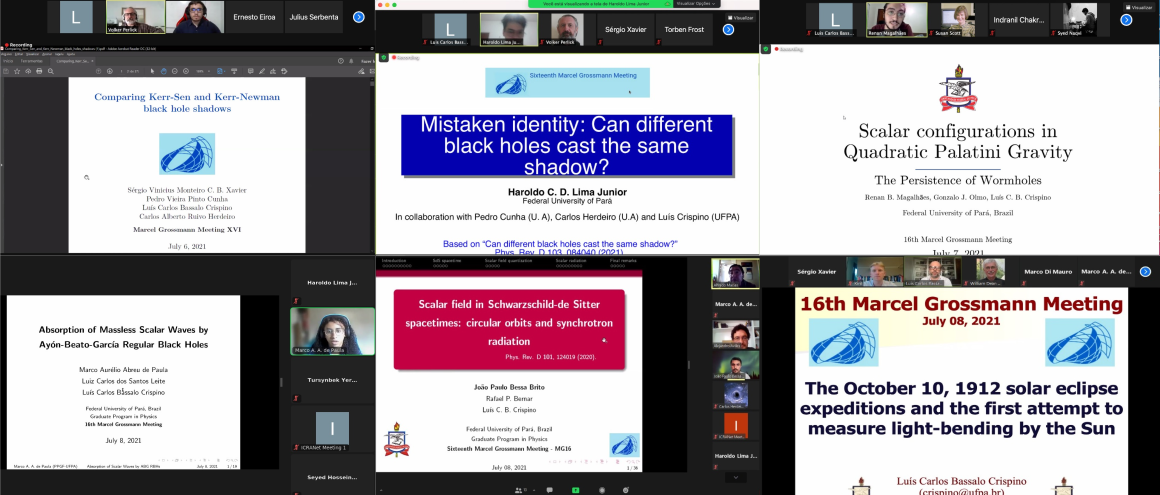Click Visualizar button in Scalar configurations window
1160x495 pixels.
pyautogui.click(x=1139, y=7)
